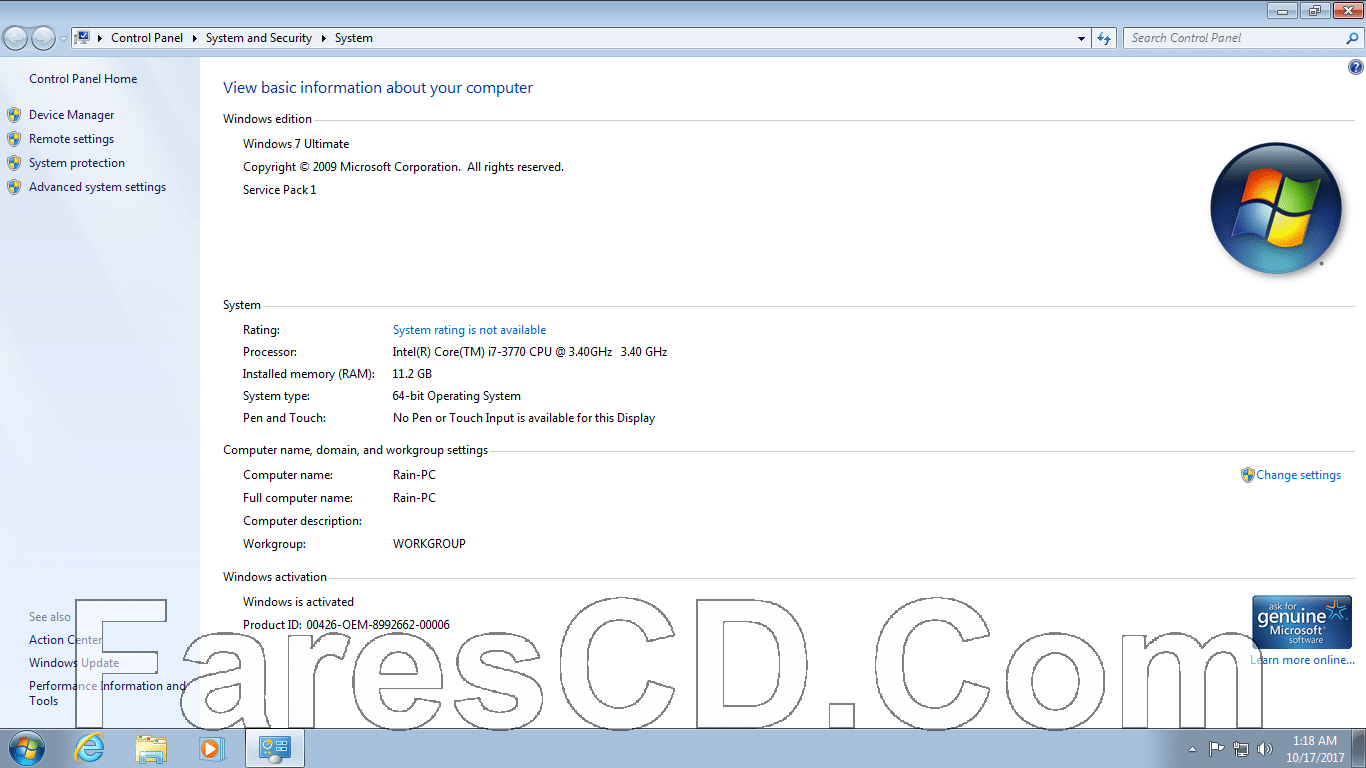Viewport: 1366px width, 768px height.
Task: Open the recent pages dropdown arrow
Action: tap(63, 38)
